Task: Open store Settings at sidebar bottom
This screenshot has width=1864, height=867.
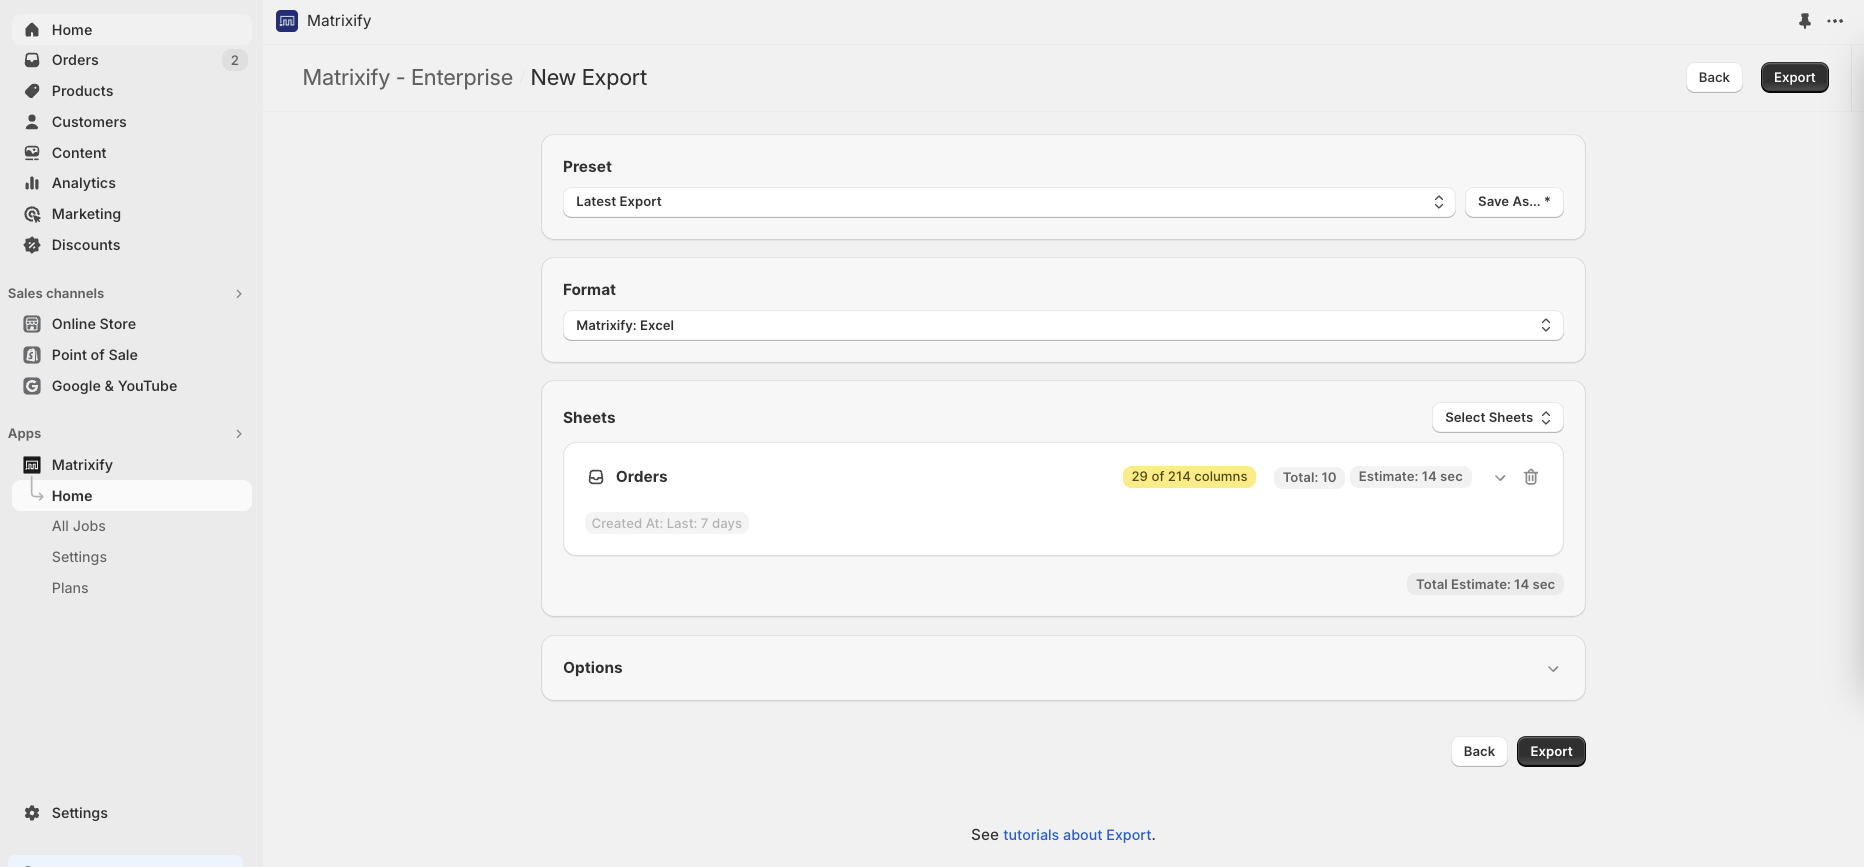Action: click(x=80, y=813)
